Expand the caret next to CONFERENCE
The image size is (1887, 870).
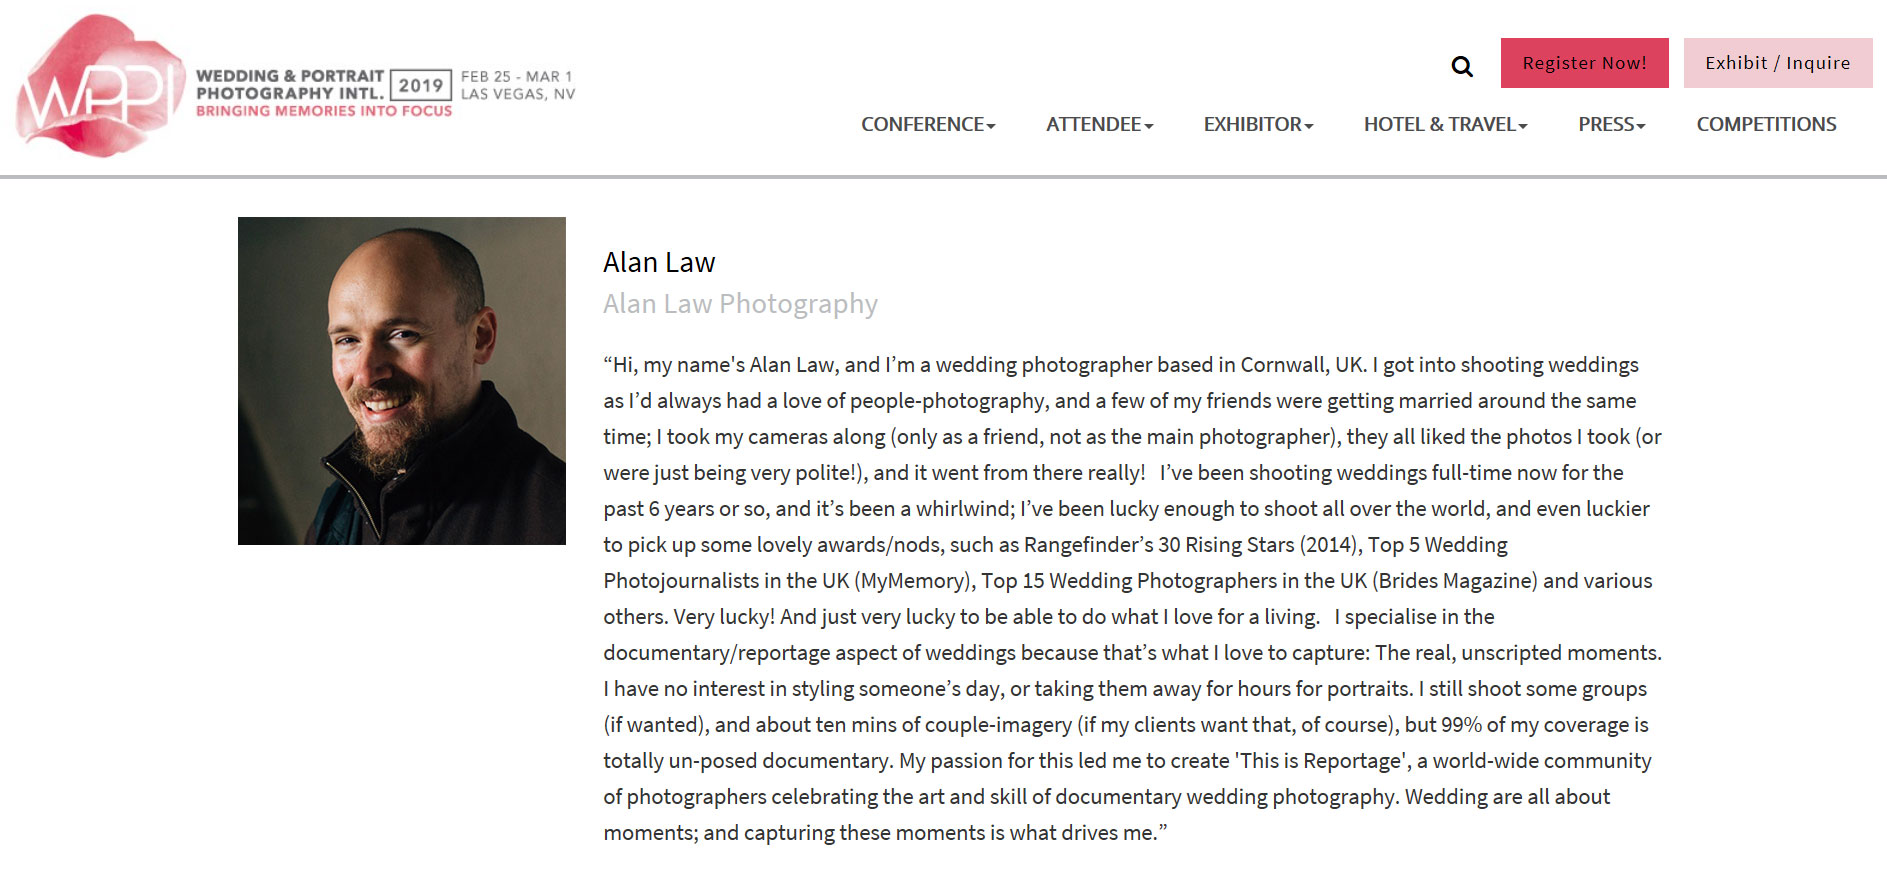pyautogui.click(x=991, y=127)
